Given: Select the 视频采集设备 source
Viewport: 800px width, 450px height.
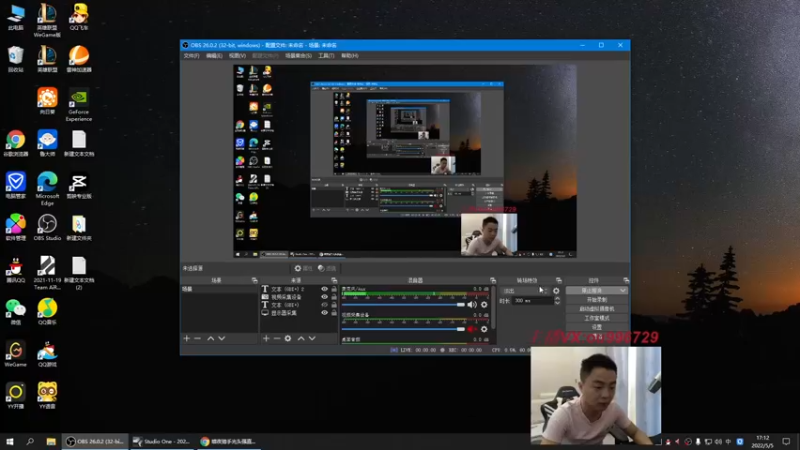Looking at the screenshot, I should click(287, 297).
